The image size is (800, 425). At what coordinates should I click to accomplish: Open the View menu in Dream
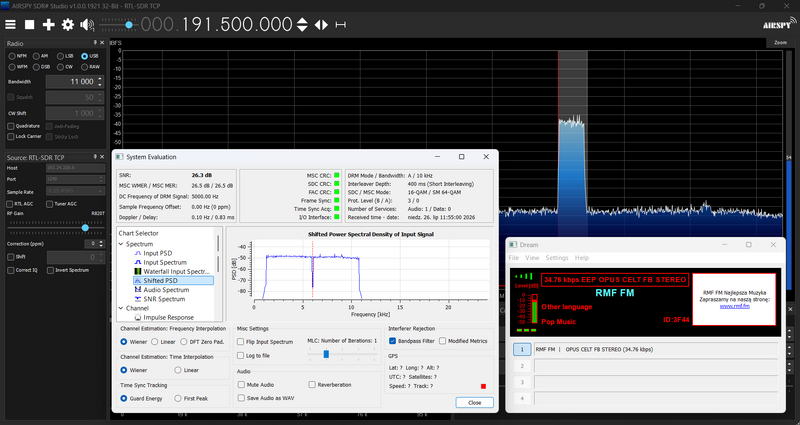[532, 258]
